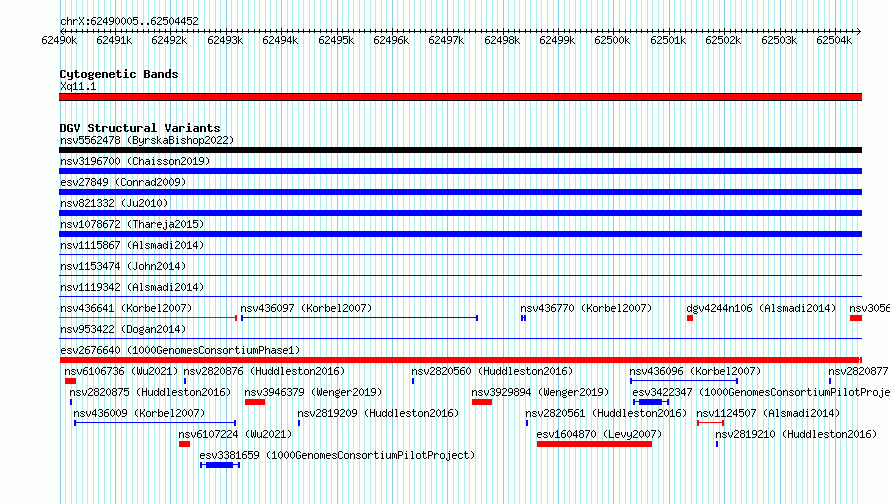Select nsv2820876 (Huddleston2016) label

pyautogui.click(x=264, y=371)
